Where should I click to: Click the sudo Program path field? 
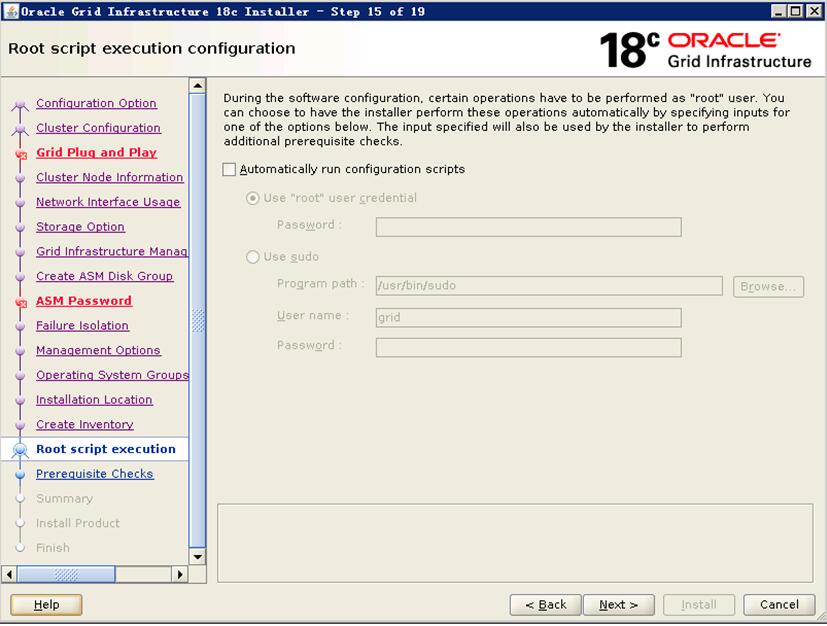point(549,286)
